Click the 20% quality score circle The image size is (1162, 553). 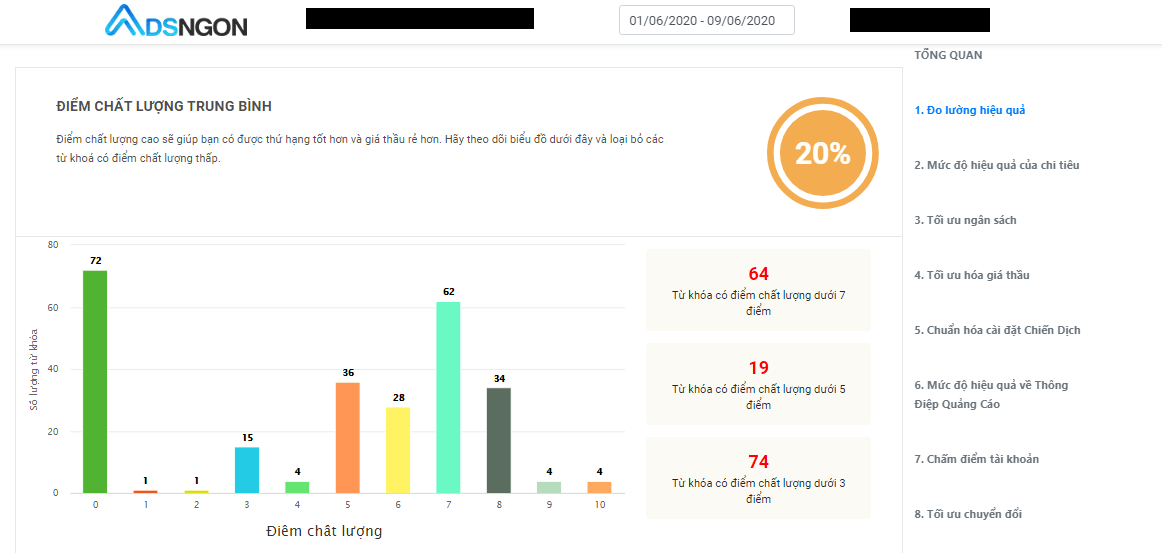(823, 153)
